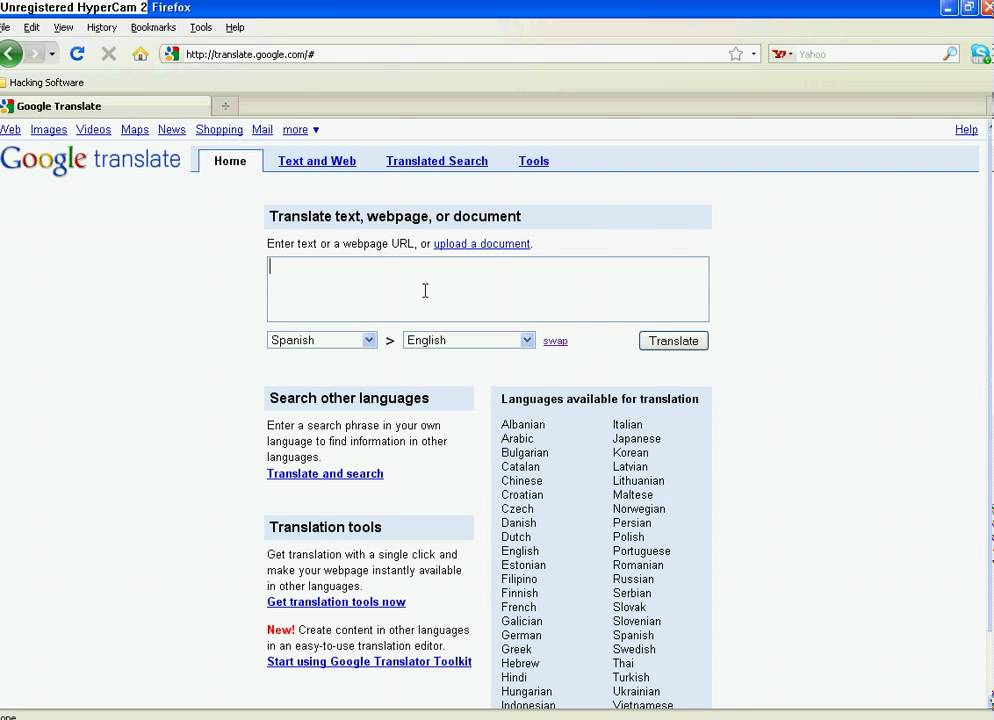Open the Translate and search link
The height and width of the screenshot is (720, 994).
tap(325, 473)
